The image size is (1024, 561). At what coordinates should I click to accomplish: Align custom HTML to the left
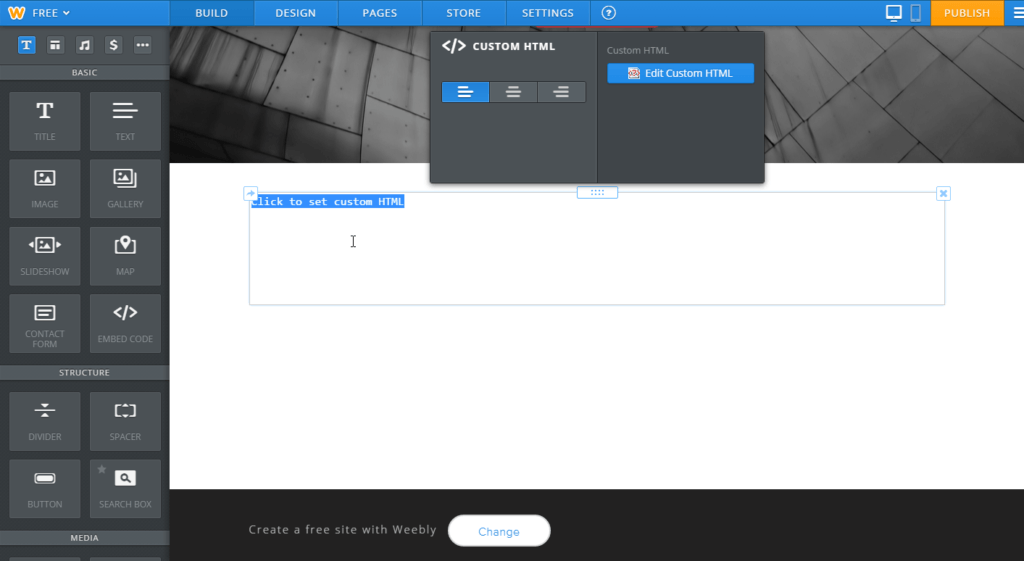click(465, 92)
